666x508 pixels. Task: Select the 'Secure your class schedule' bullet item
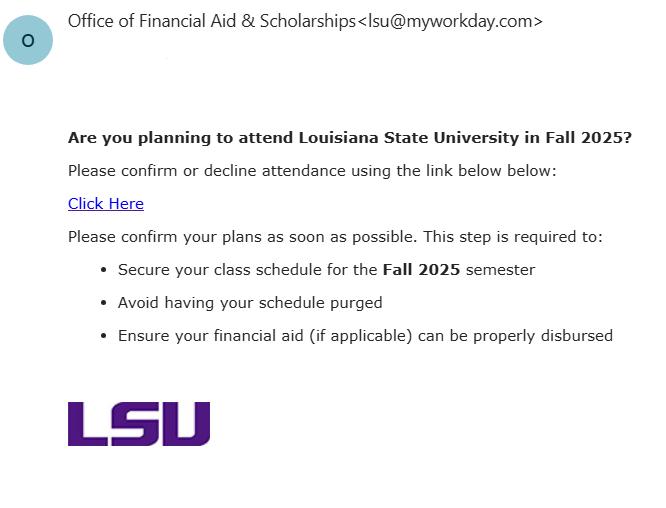click(x=326, y=270)
